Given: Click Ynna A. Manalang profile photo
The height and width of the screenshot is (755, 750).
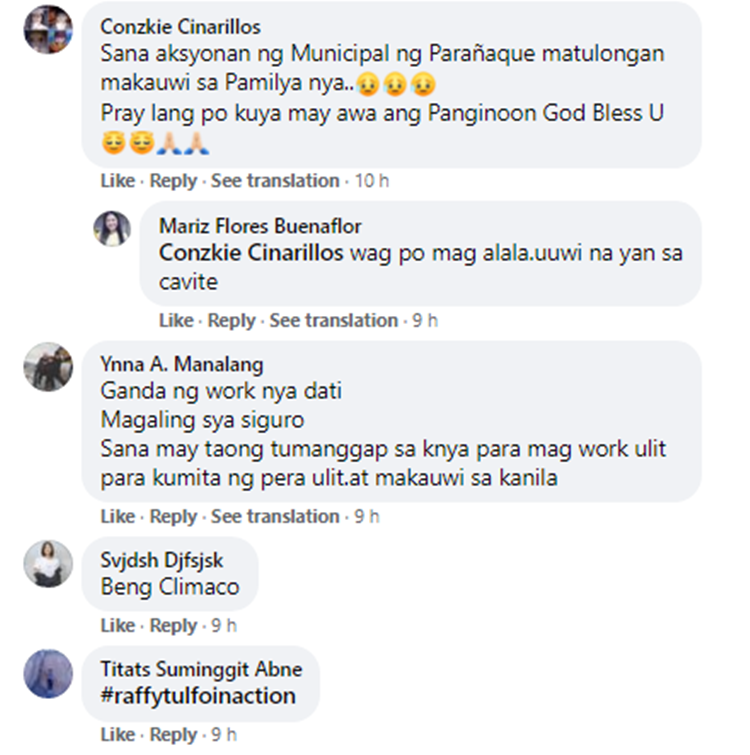Looking at the screenshot, I should coord(48,367).
